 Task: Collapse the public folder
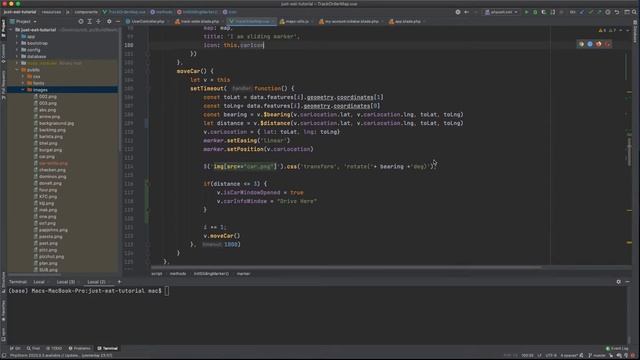click(x=17, y=70)
